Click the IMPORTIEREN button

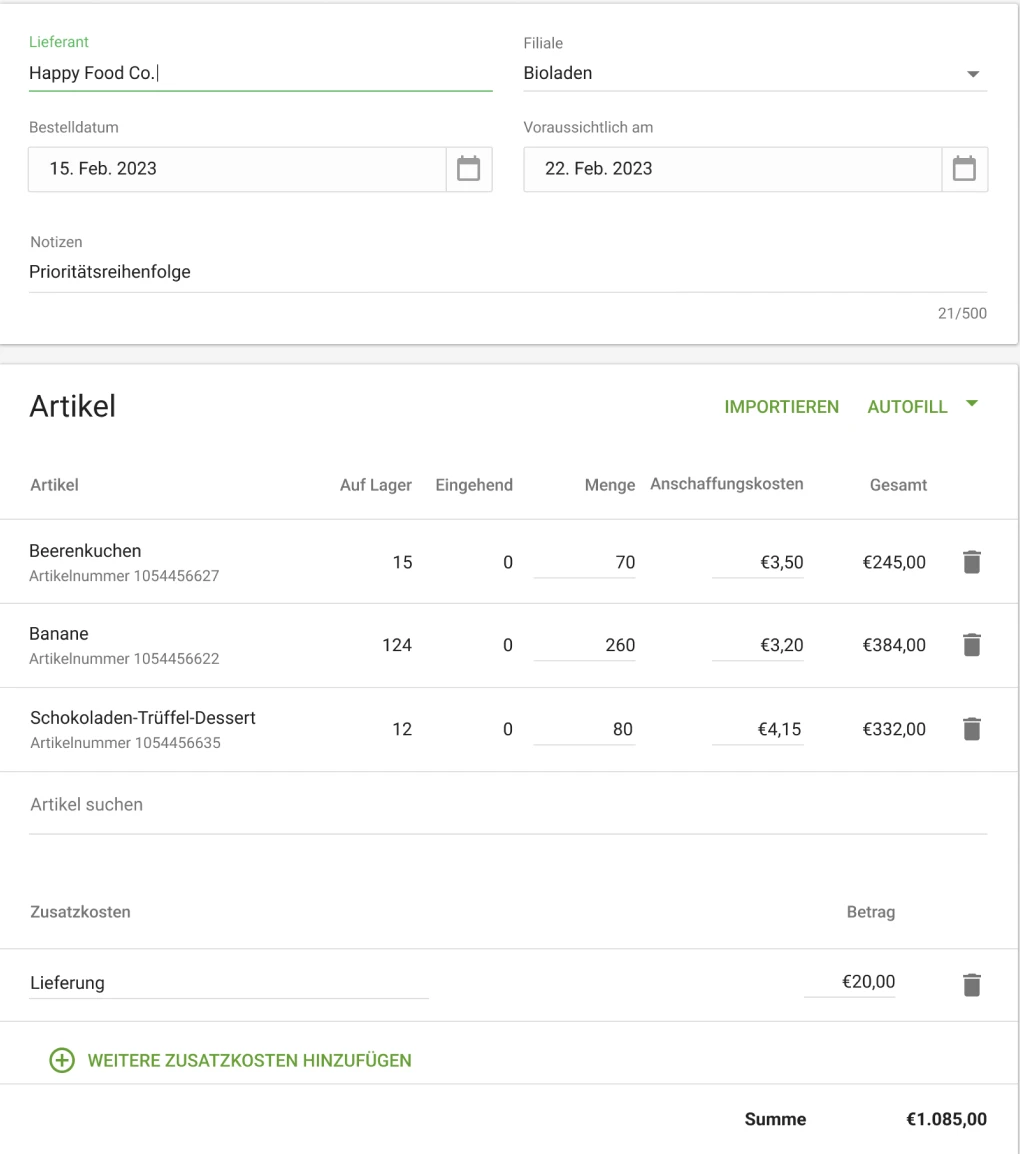coord(781,407)
